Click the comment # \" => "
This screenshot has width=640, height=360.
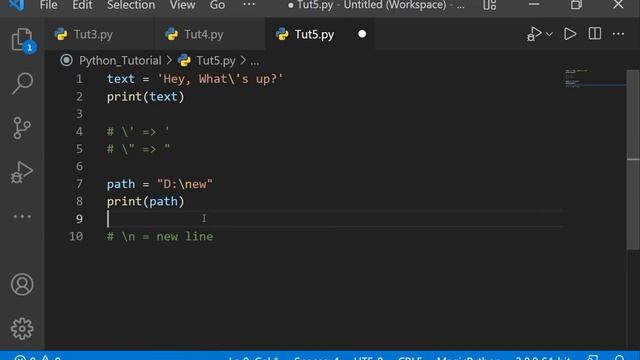pyautogui.click(x=138, y=149)
